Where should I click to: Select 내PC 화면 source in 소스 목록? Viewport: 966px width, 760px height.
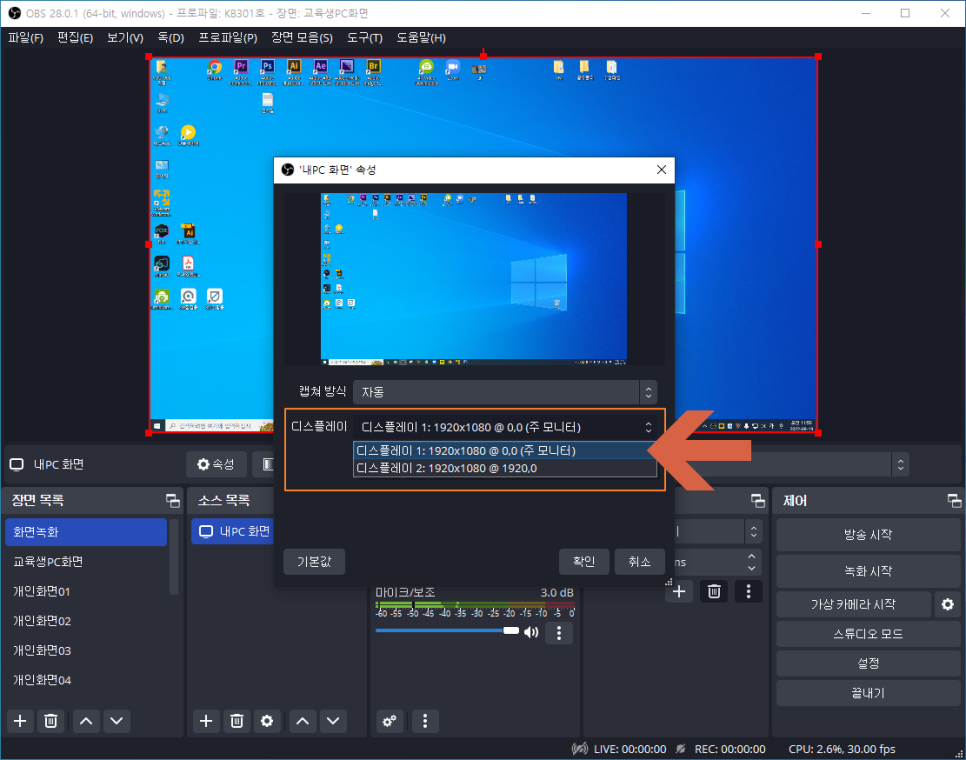(x=233, y=532)
